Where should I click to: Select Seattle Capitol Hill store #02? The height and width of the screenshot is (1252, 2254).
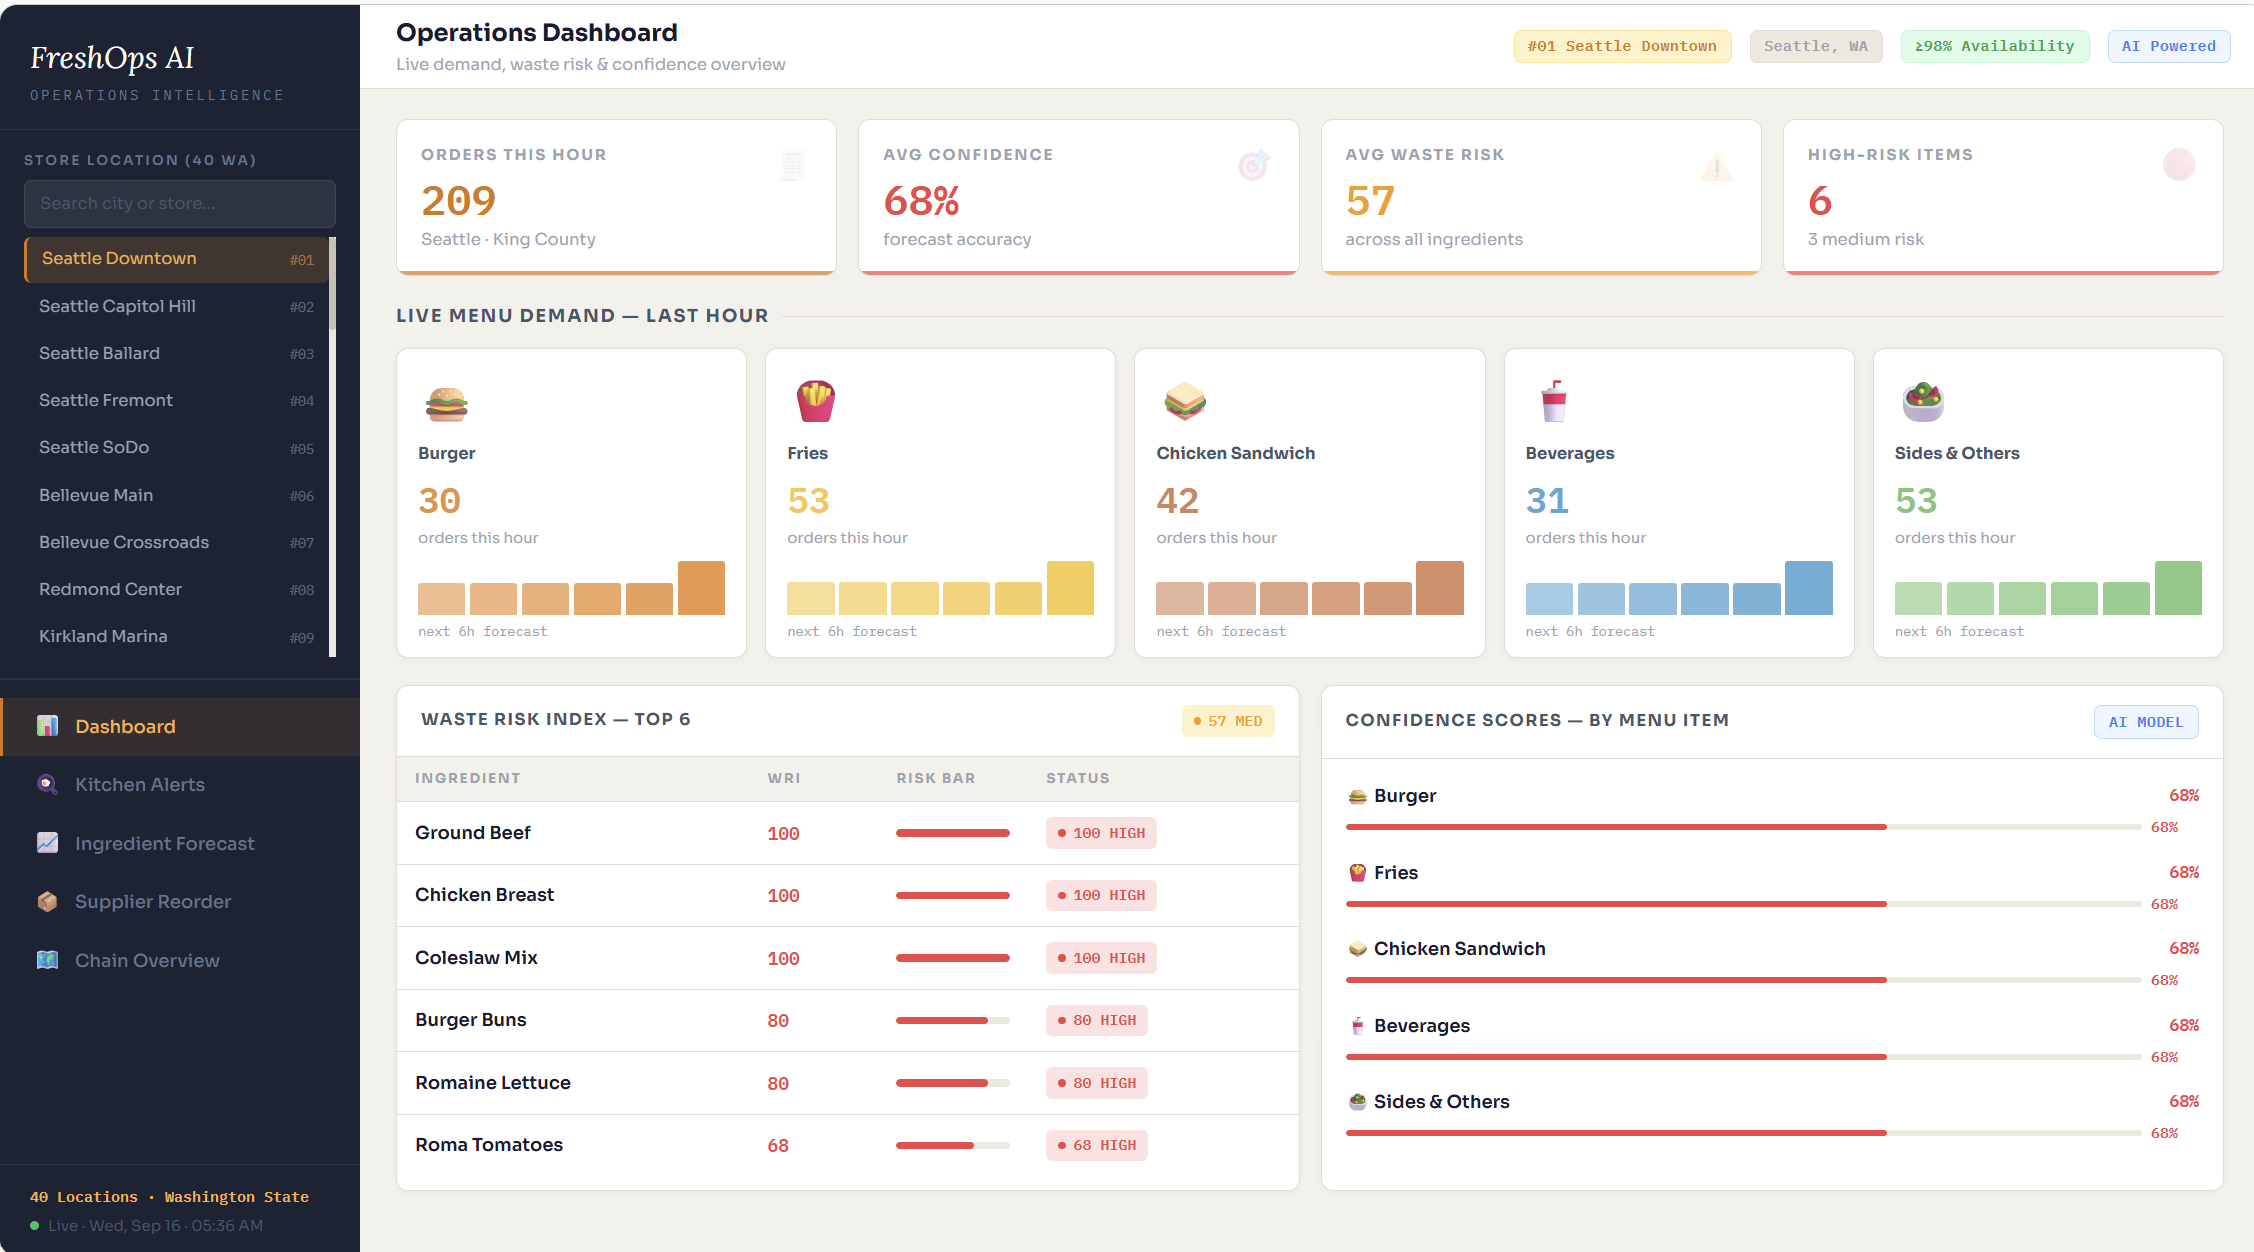click(x=176, y=306)
